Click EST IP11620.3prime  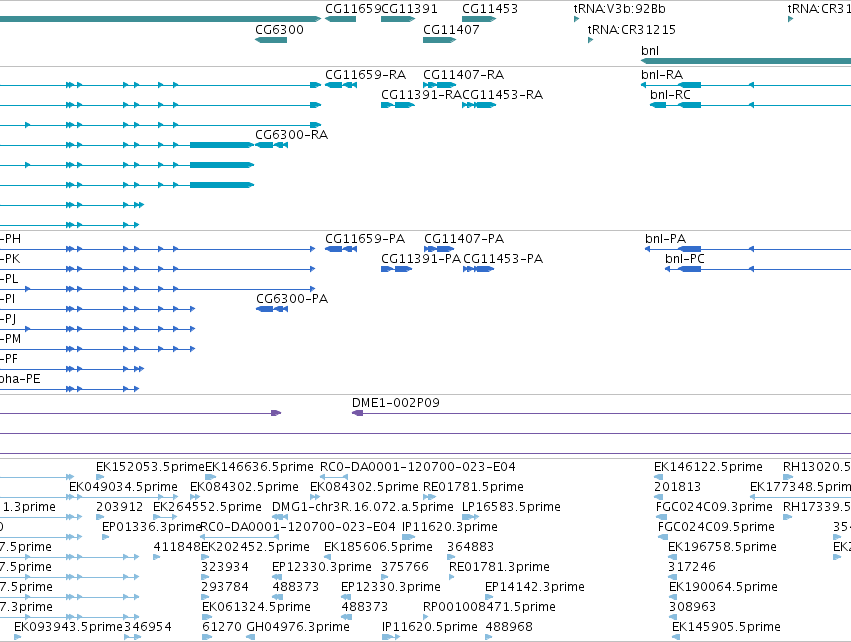coord(449,527)
